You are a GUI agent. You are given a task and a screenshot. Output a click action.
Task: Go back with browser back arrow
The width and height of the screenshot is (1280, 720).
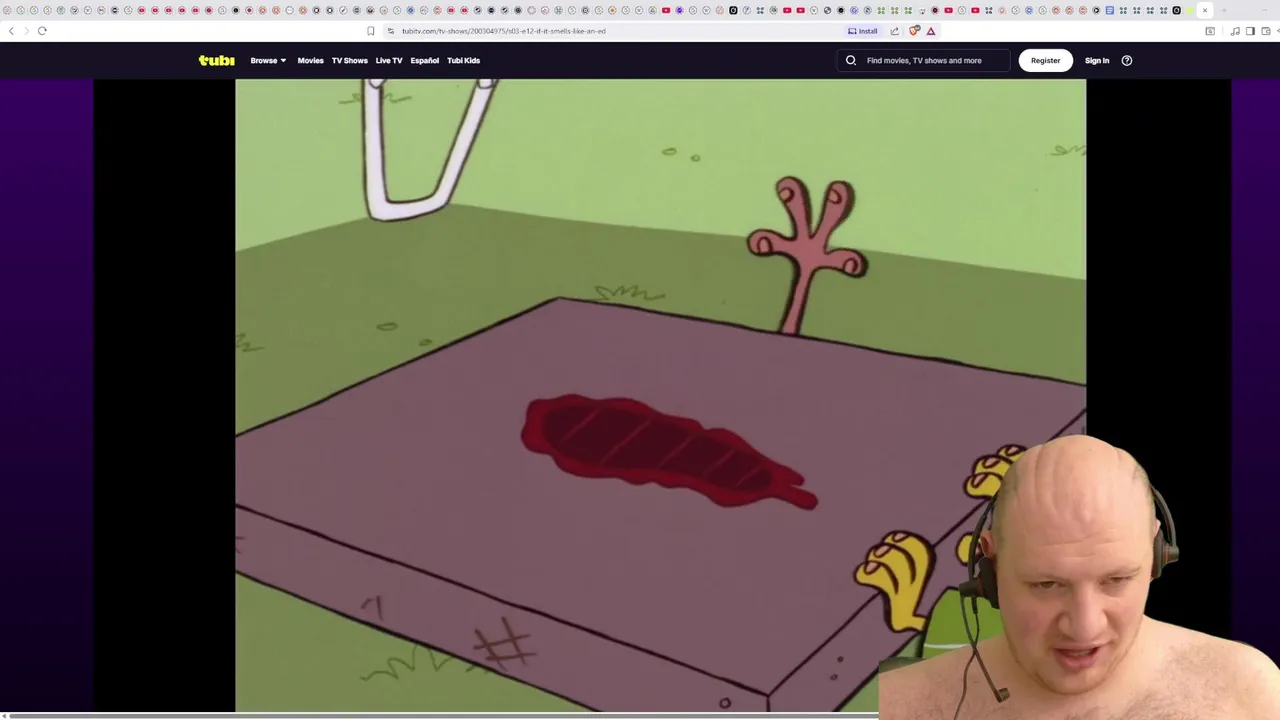point(11,31)
